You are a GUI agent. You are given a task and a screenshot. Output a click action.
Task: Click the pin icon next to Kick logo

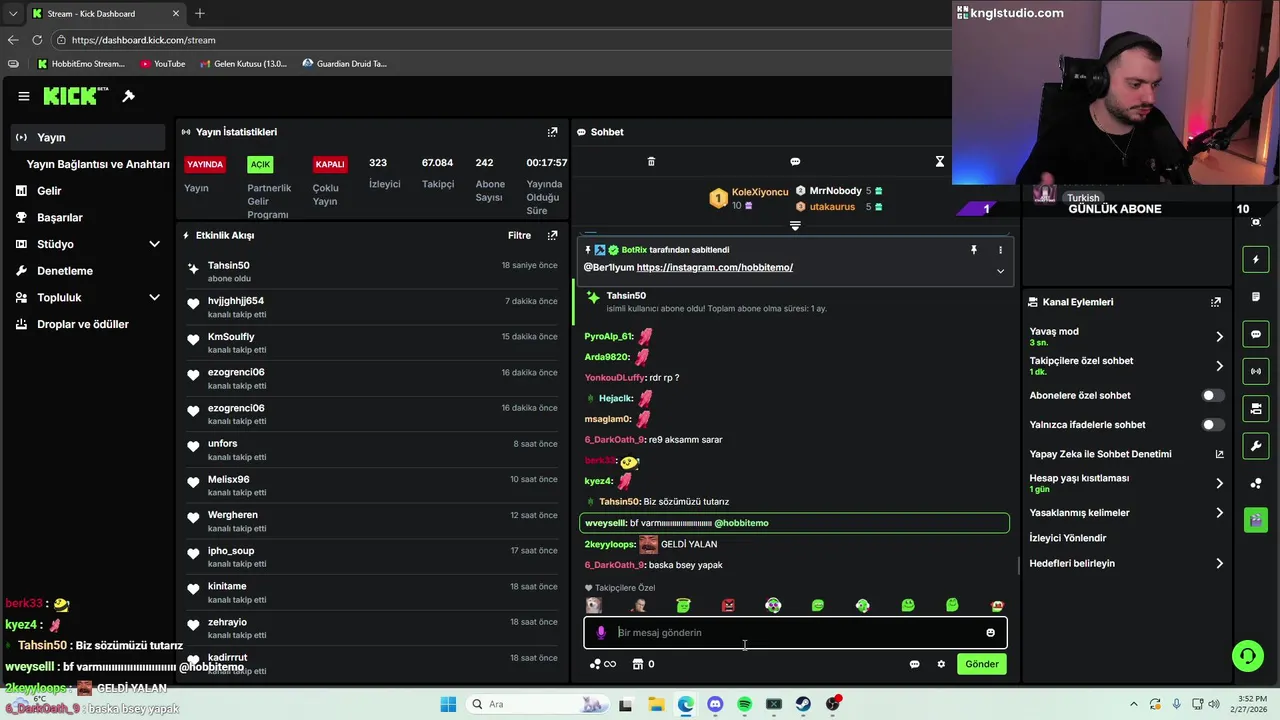[128, 96]
